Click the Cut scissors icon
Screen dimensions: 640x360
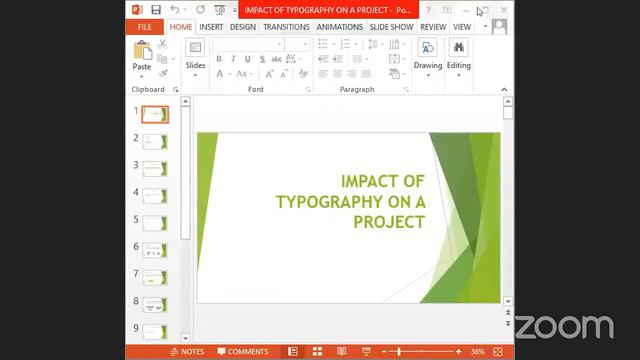pos(162,44)
